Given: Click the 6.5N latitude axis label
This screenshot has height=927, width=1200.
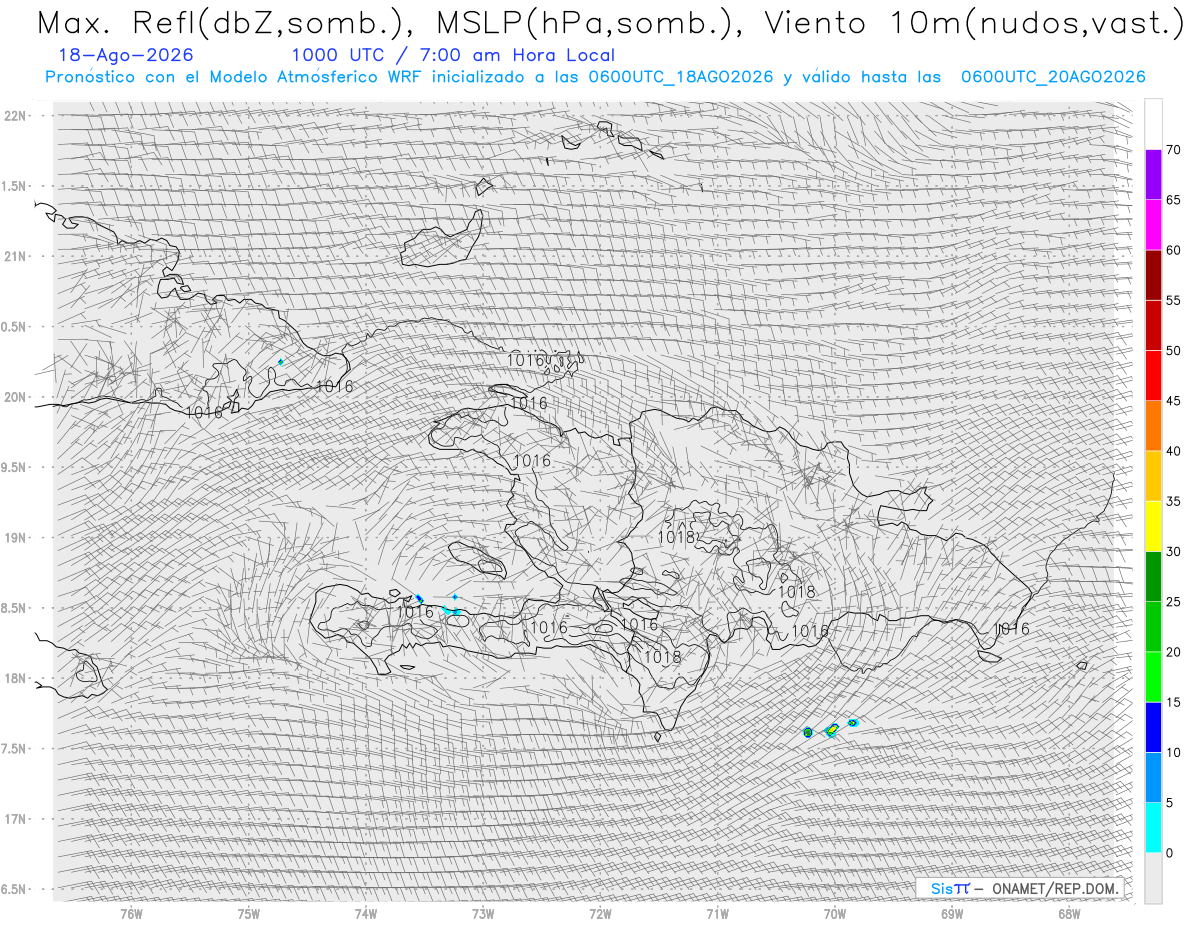Looking at the screenshot, I should (x=15, y=889).
